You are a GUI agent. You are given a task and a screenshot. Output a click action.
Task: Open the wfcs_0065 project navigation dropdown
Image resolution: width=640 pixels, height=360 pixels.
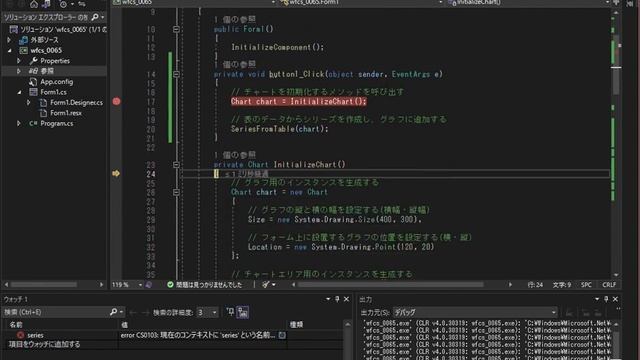(x=273, y=2)
